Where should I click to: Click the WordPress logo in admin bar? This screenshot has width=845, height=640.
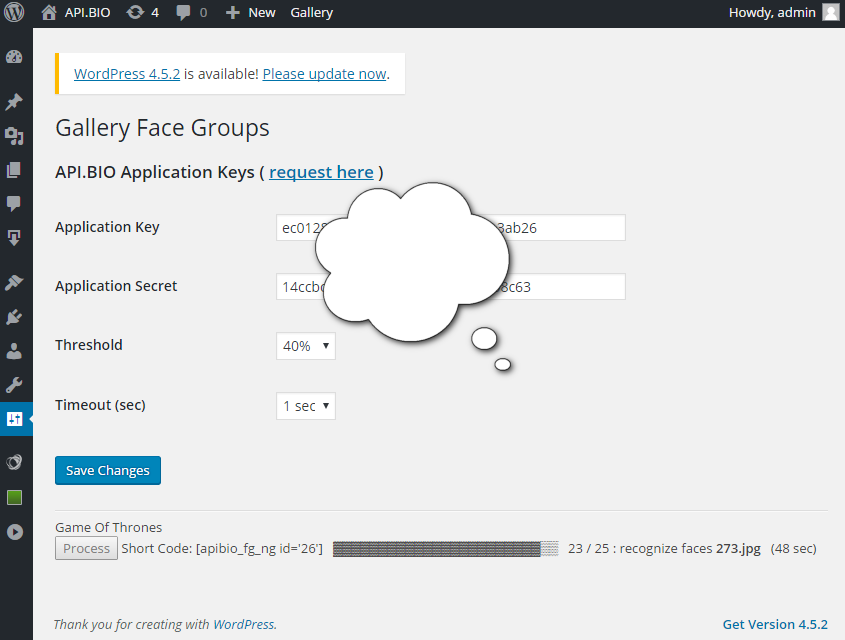(x=14, y=12)
